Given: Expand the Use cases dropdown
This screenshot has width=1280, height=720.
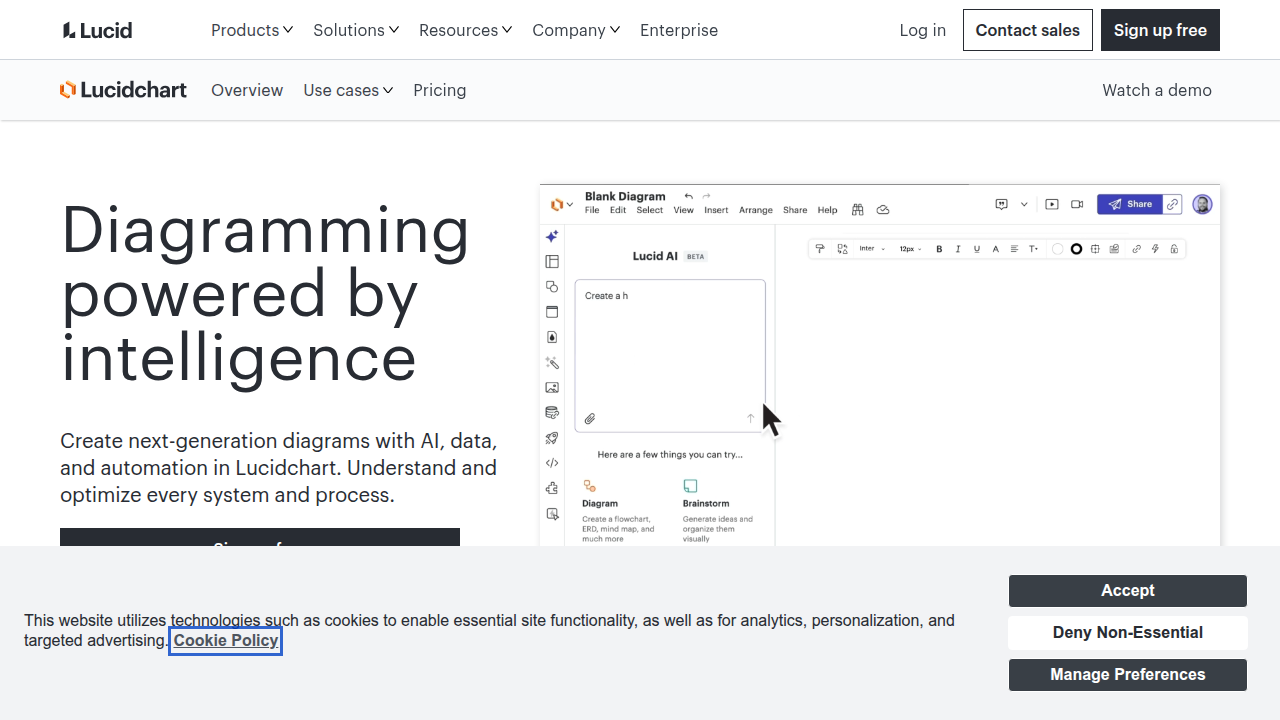Looking at the screenshot, I should (x=348, y=90).
